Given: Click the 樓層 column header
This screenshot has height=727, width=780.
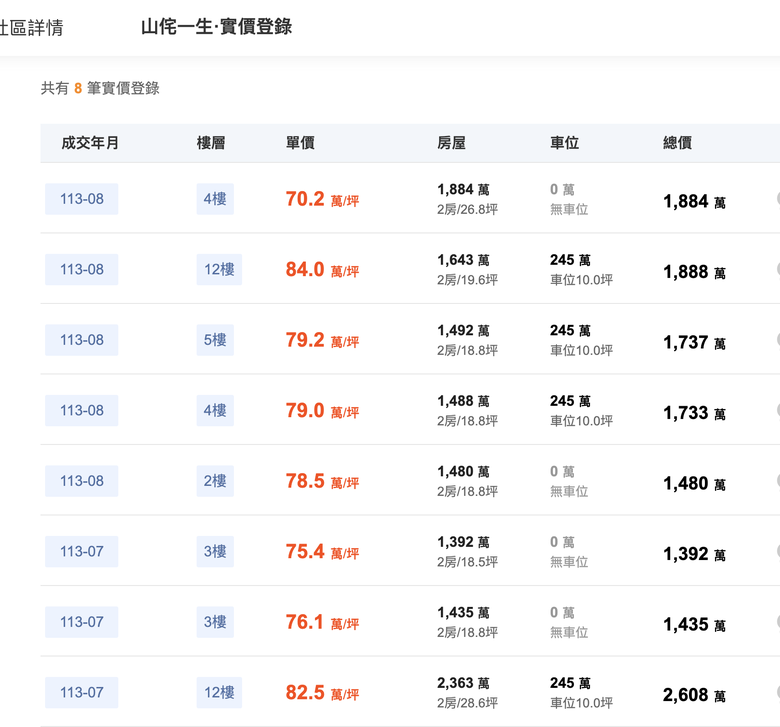Looking at the screenshot, I should (x=211, y=143).
